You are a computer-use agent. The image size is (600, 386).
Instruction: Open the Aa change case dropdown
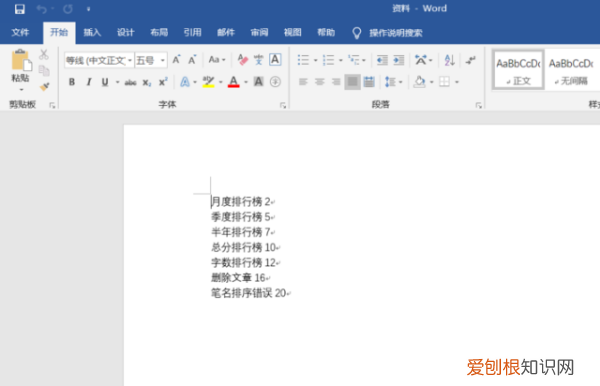[x=217, y=60]
